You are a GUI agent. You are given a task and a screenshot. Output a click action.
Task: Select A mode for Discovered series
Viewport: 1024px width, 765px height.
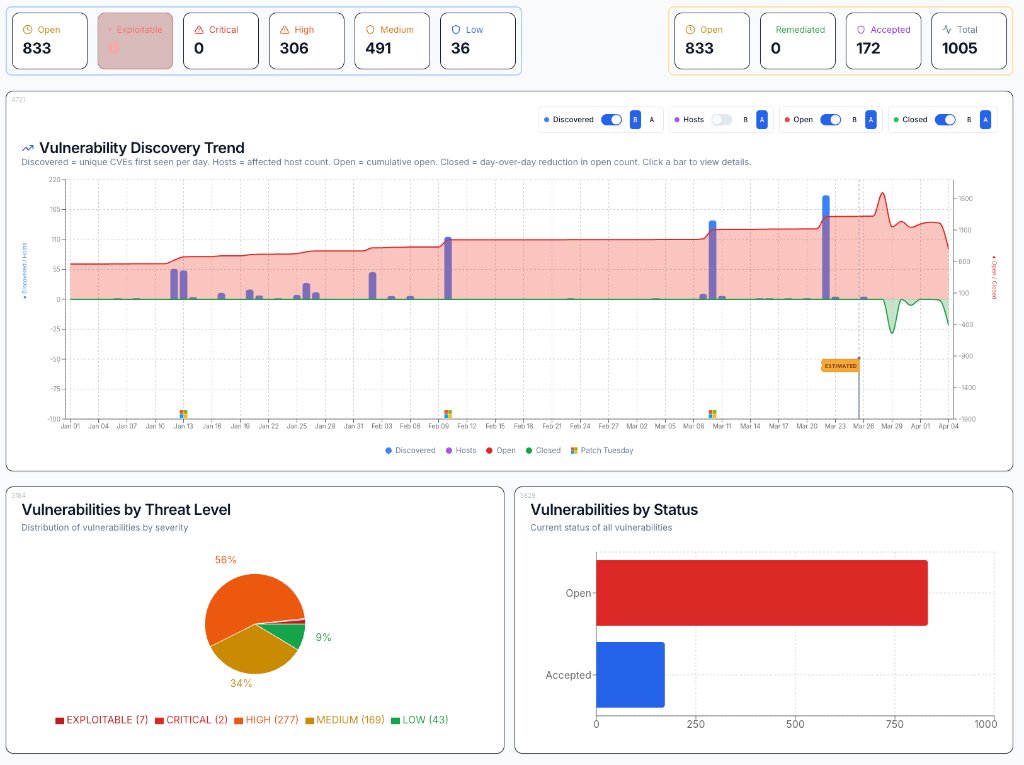tap(652, 120)
